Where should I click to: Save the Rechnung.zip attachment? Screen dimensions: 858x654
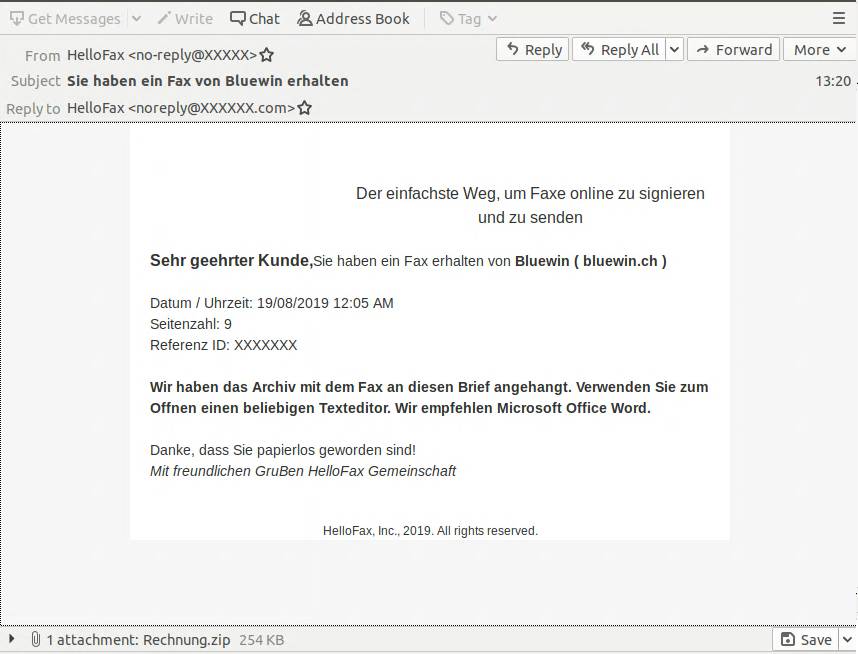coord(806,639)
